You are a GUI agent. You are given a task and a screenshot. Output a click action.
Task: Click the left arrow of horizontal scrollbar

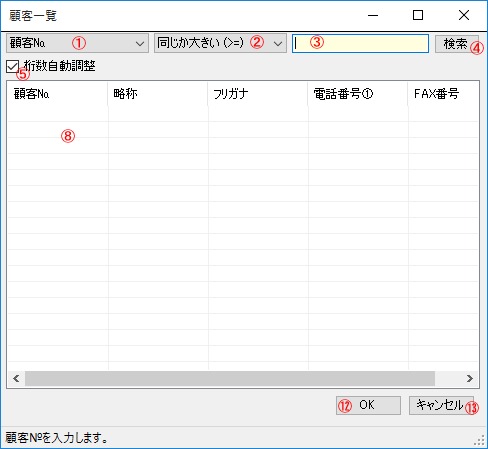click(16, 378)
